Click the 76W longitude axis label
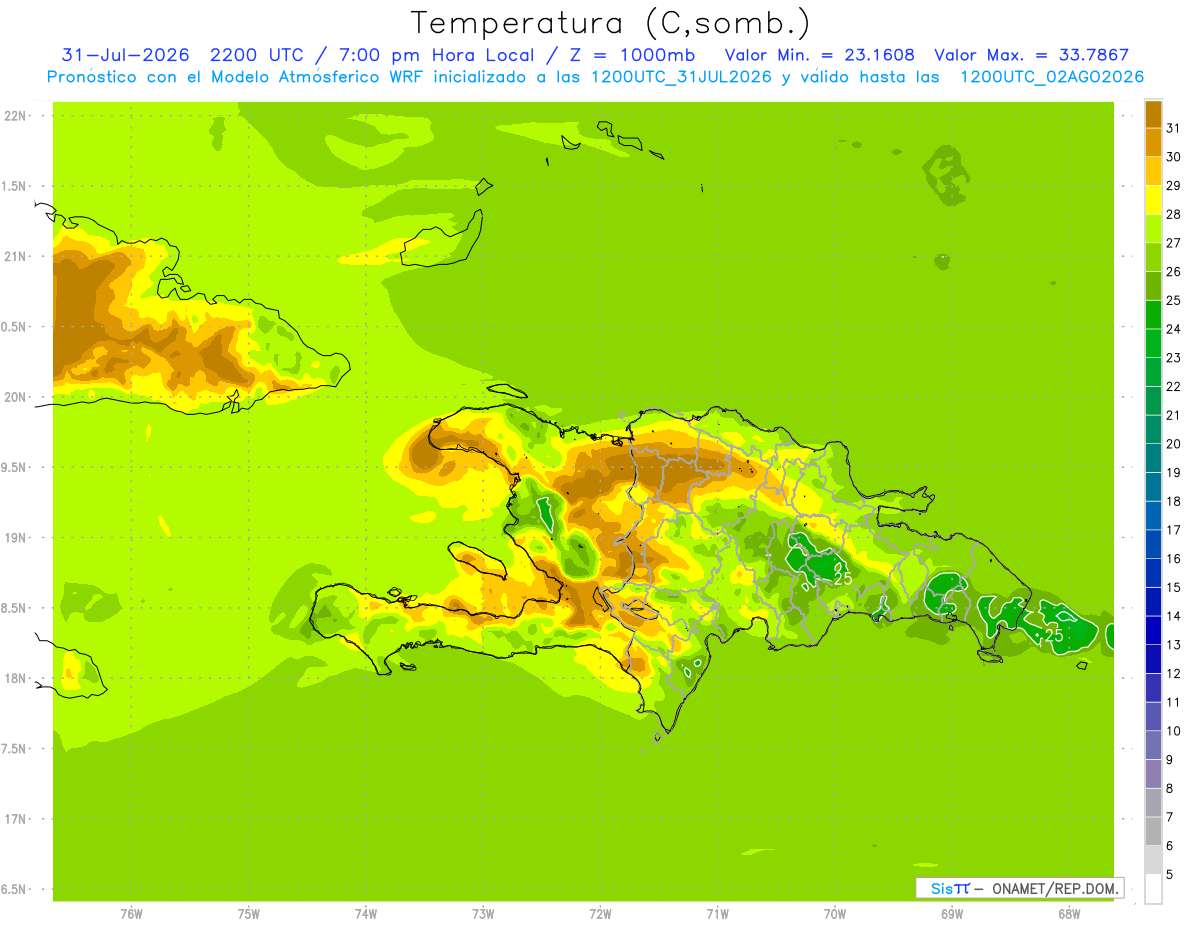The image size is (1200, 927). [x=131, y=913]
